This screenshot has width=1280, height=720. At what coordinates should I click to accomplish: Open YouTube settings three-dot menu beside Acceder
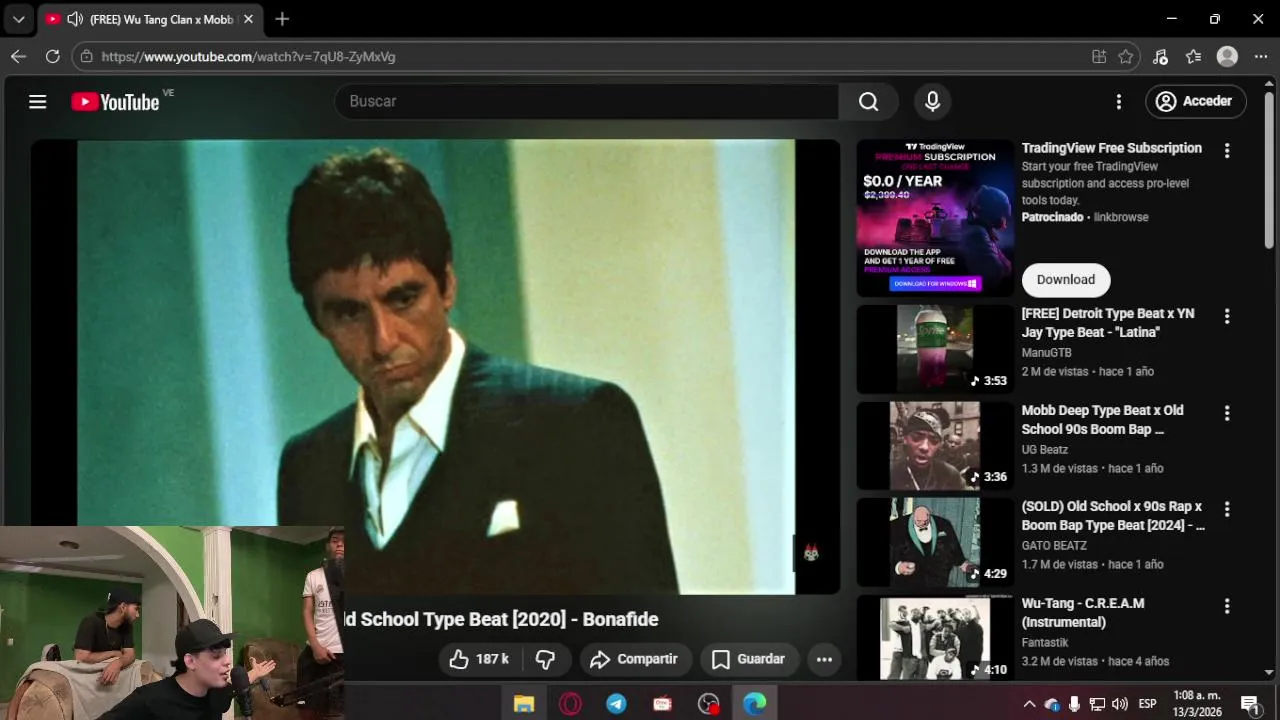1119,101
